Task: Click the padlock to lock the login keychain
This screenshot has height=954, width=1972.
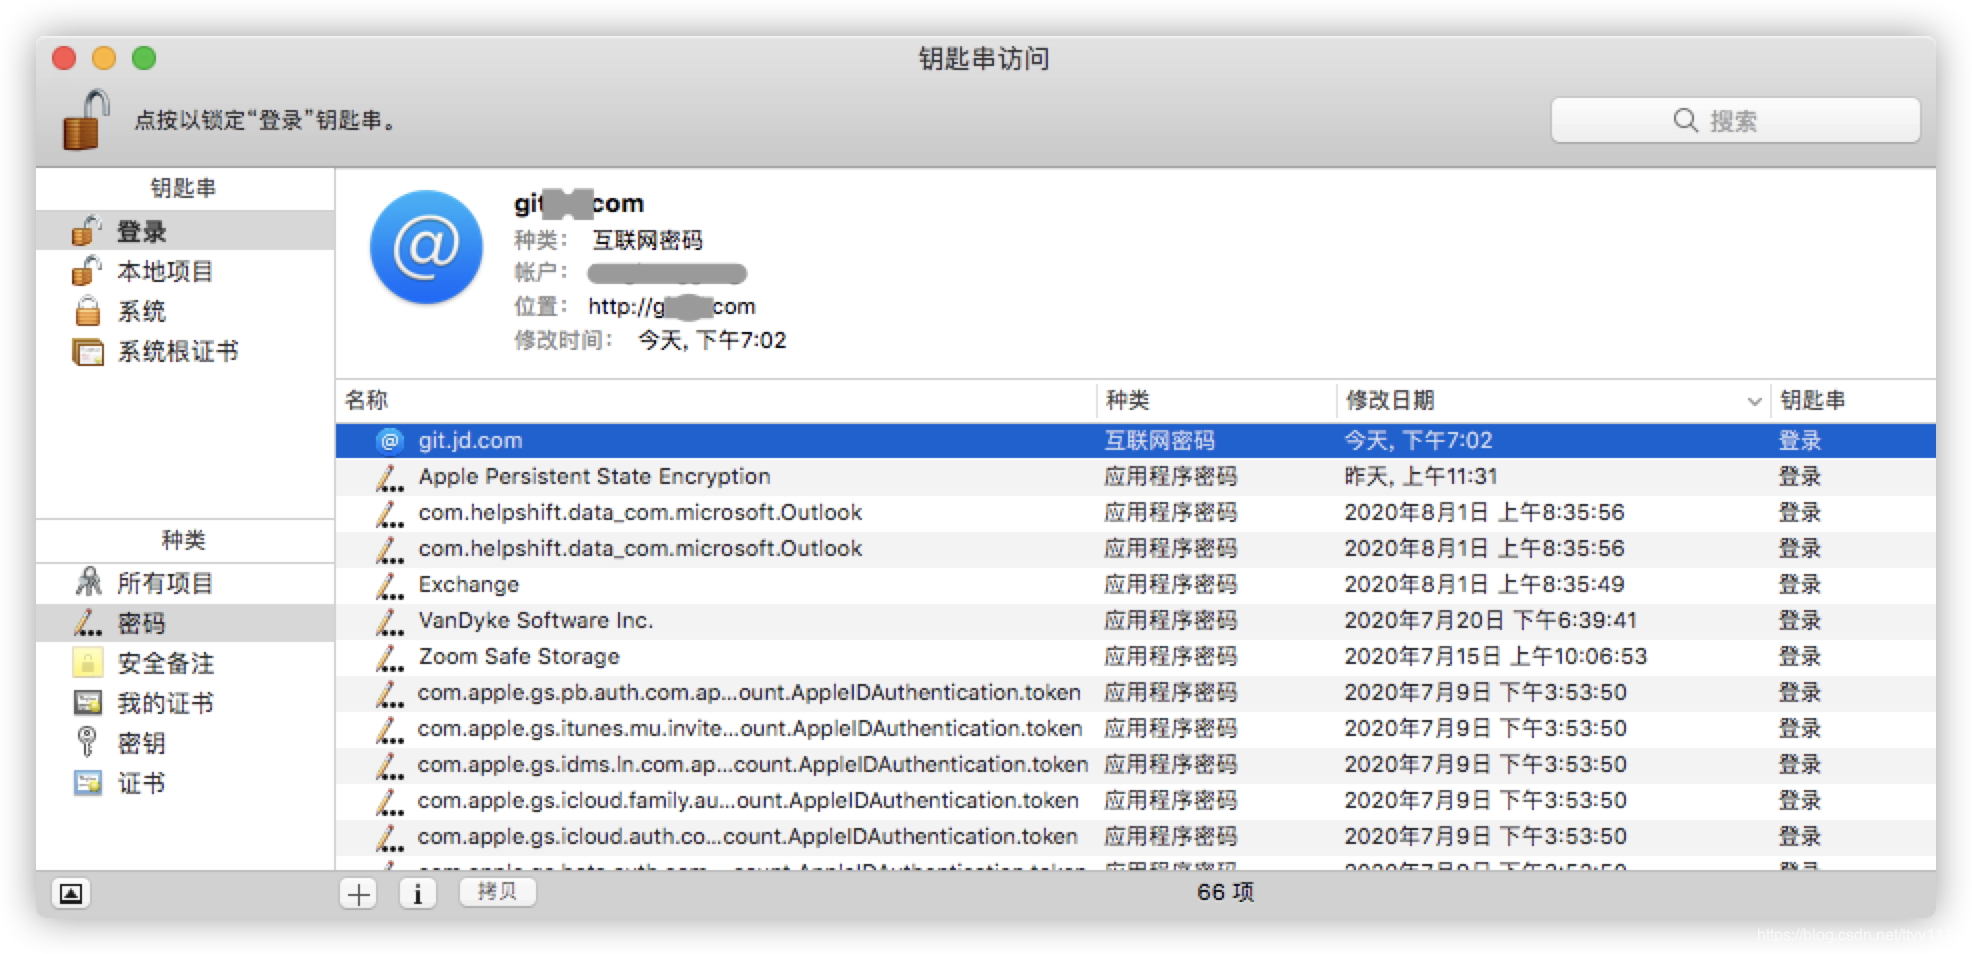Action: [85, 120]
